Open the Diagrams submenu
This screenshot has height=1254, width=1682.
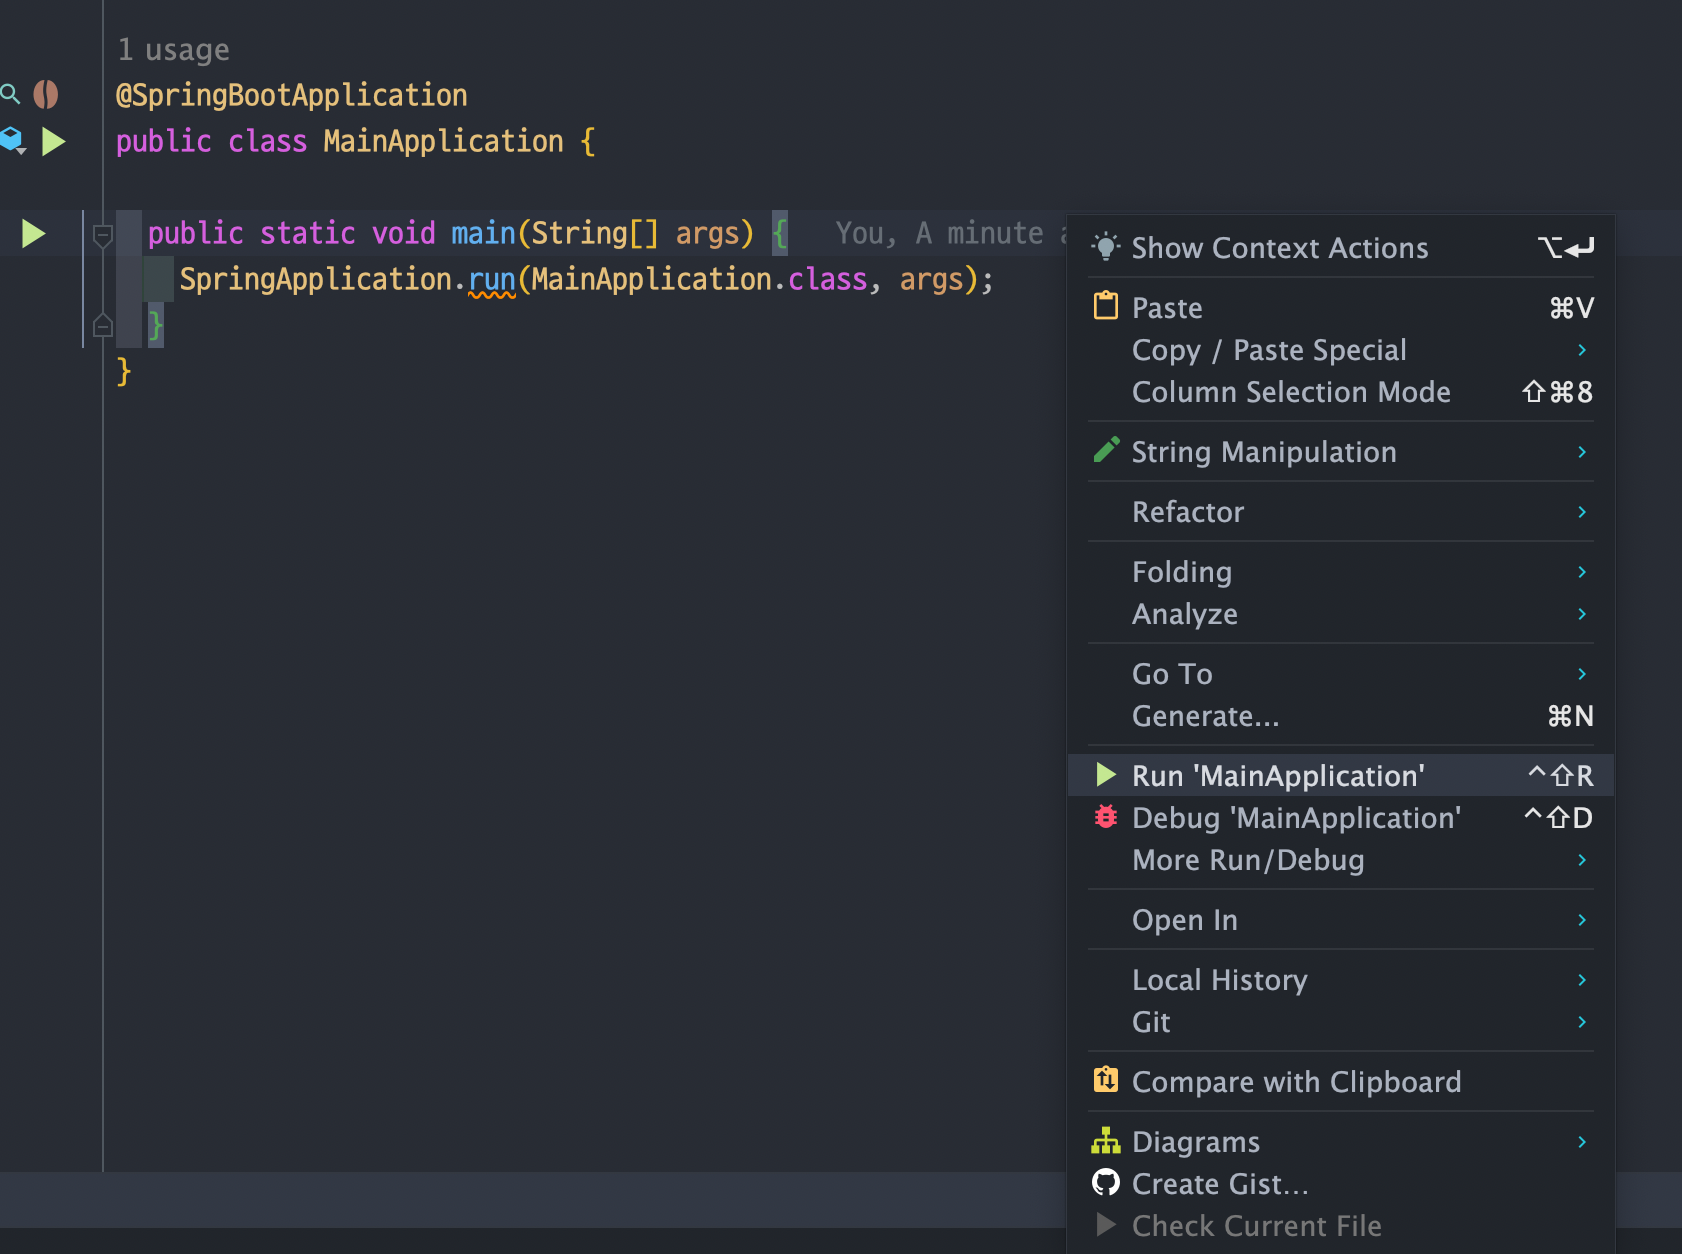1341,1142
